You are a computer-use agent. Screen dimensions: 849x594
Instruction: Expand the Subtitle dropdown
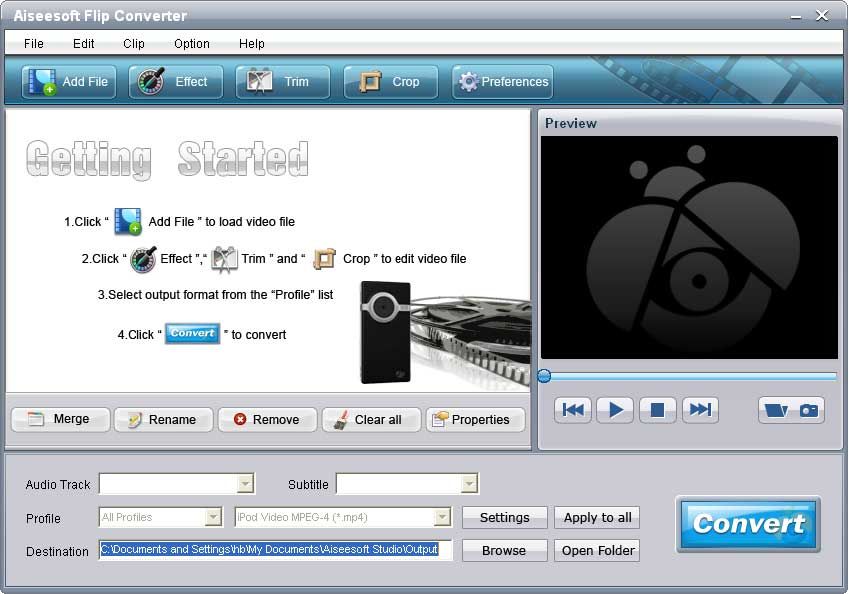[x=469, y=484]
